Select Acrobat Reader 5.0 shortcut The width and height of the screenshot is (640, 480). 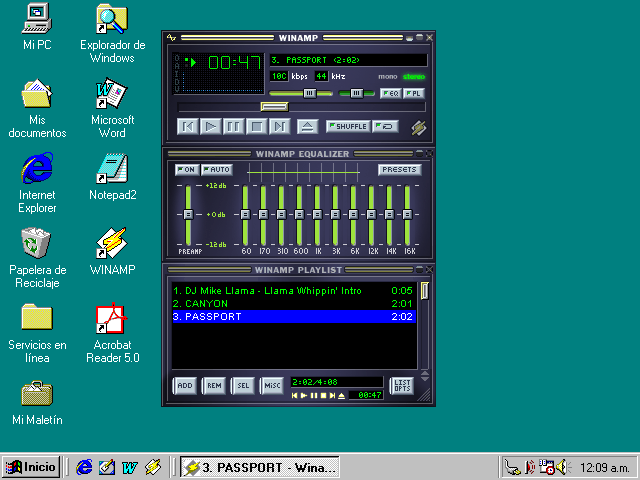[112, 333]
